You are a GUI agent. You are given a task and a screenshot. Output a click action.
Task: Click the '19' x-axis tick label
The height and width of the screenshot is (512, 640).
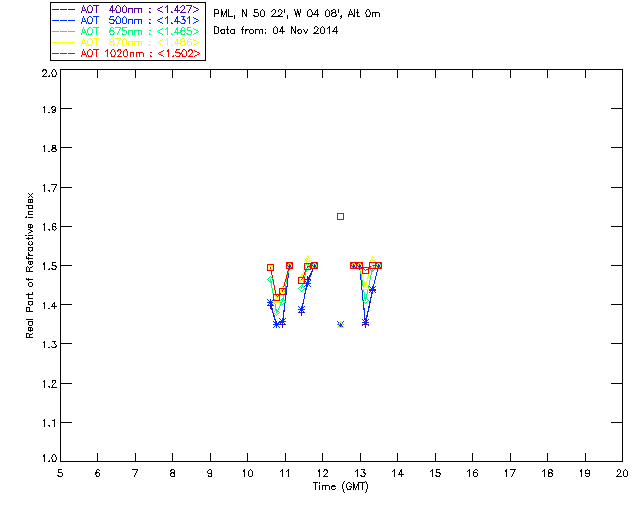pyautogui.click(x=585, y=474)
